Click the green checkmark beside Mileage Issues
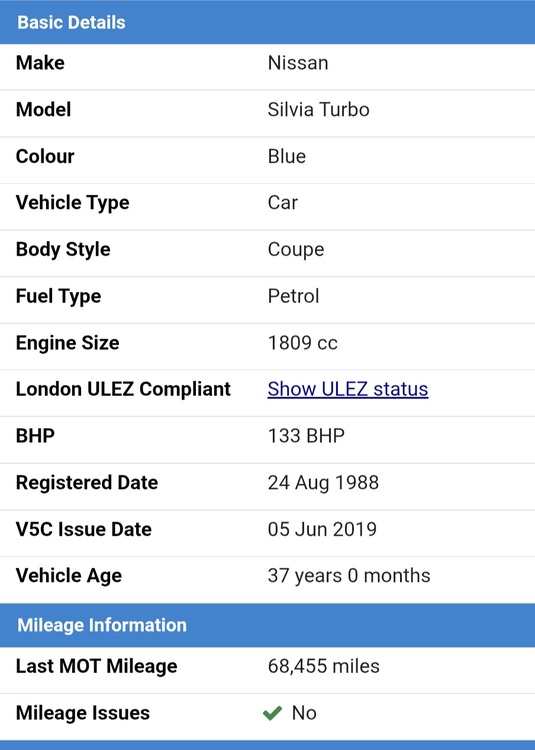Image resolution: width=535 pixels, height=750 pixels. pyautogui.click(x=273, y=713)
